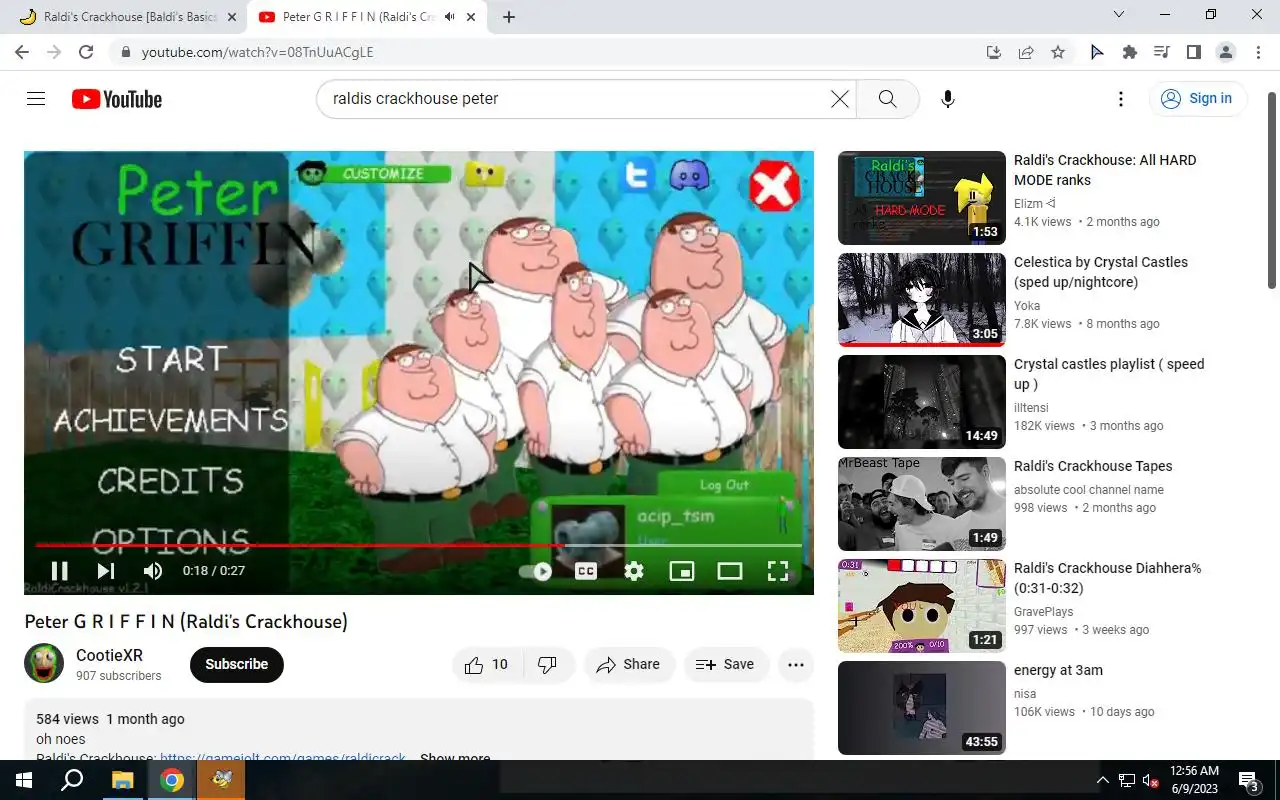Open Celestica by Crystal Castles video title

coord(1101,272)
